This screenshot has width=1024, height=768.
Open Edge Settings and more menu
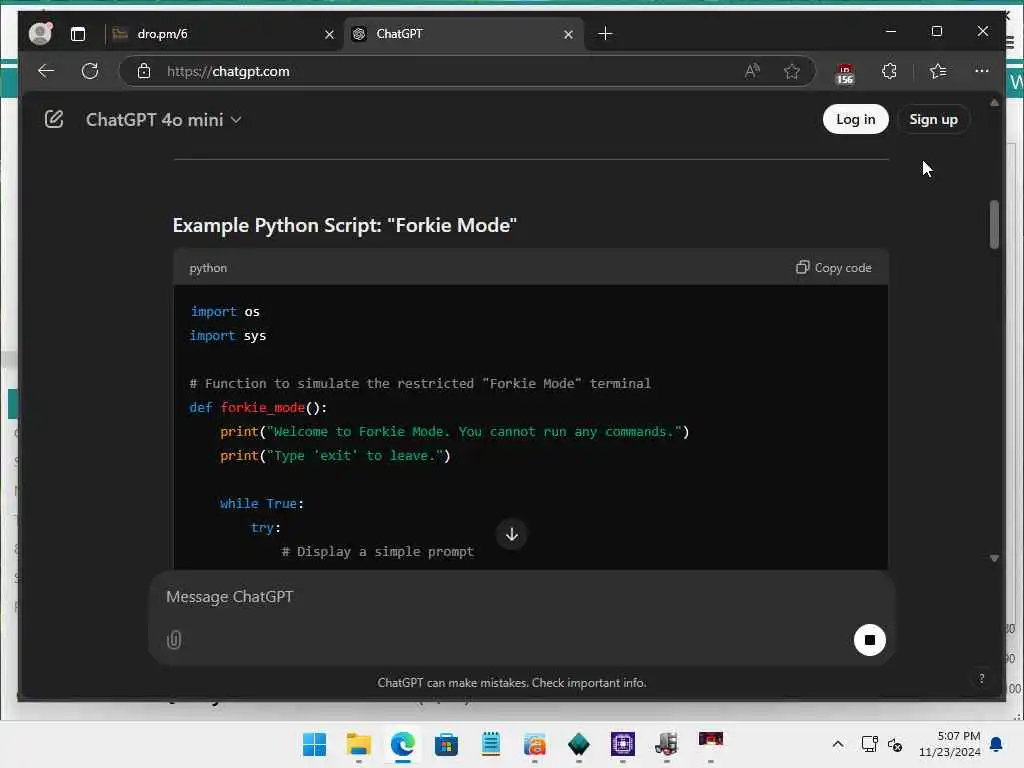pyautogui.click(x=982, y=71)
